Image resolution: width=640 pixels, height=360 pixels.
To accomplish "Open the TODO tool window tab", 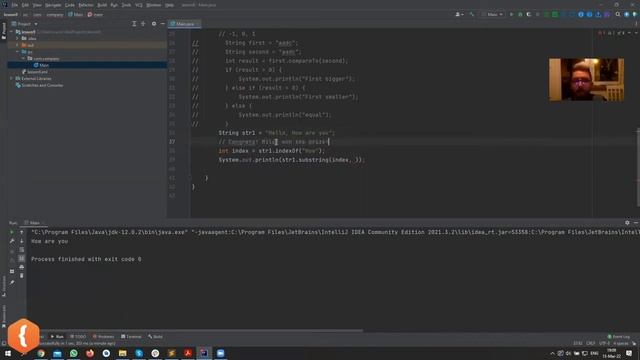I will [x=78, y=337].
